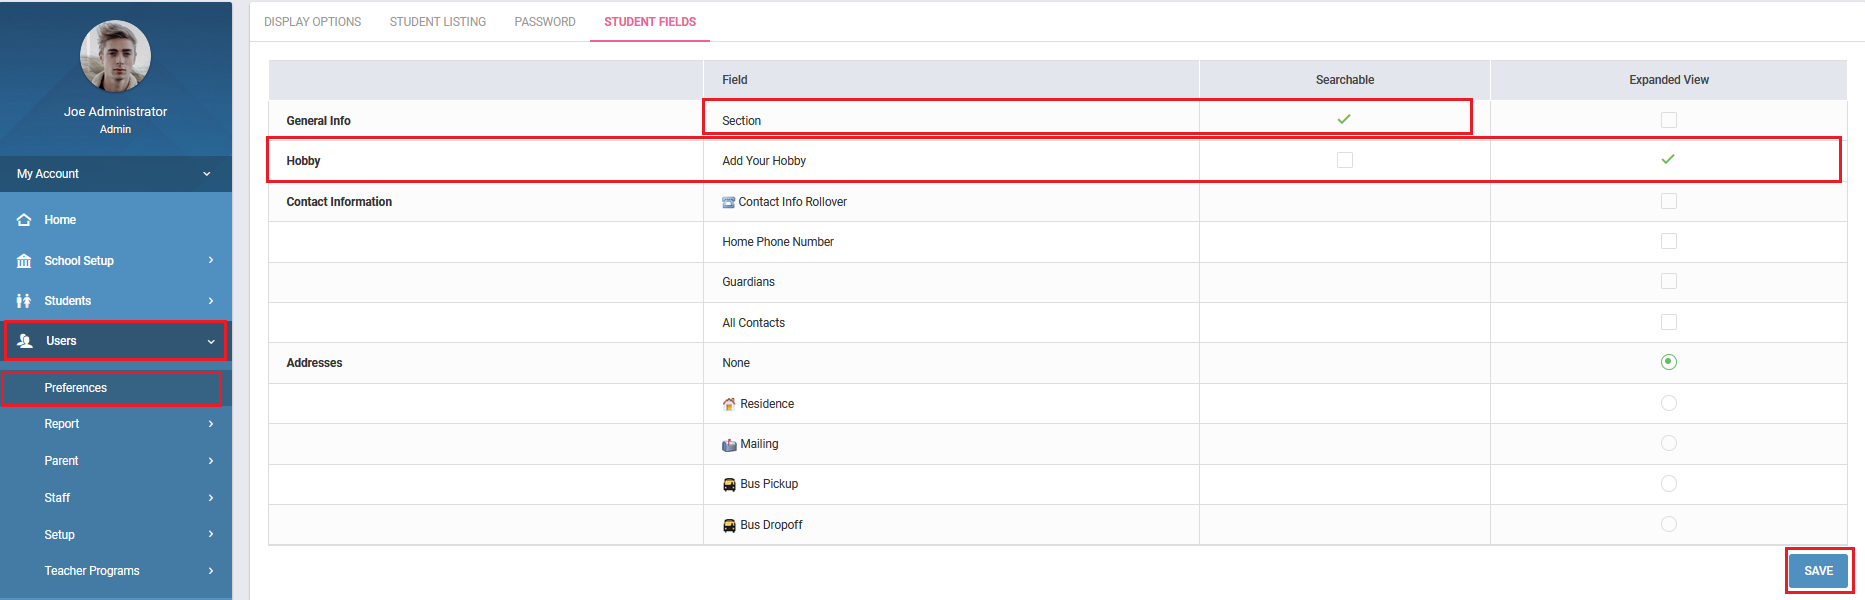Screen dimensions: 1865x600
Task: Uncheck Searchable for the Section field
Action: coord(1344,119)
